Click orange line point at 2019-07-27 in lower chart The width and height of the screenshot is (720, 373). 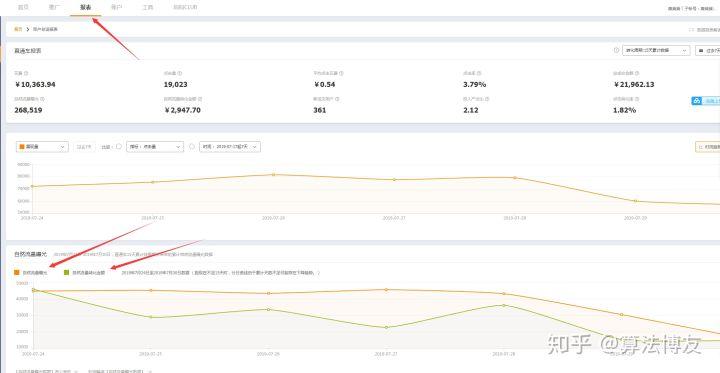(x=386, y=289)
